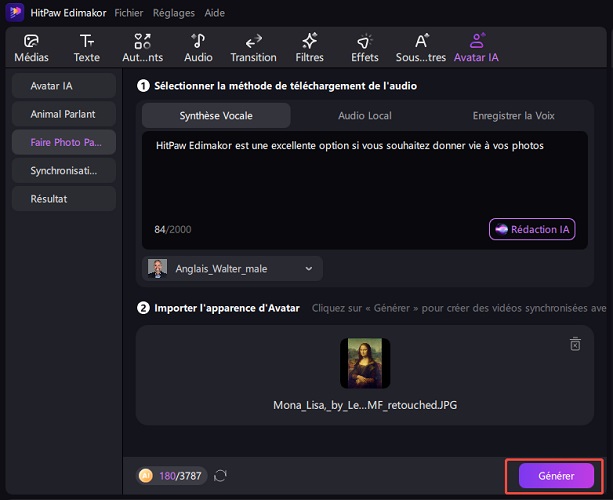Open the Effets tool
Screen dimensions: 613x500
click(x=364, y=48)
